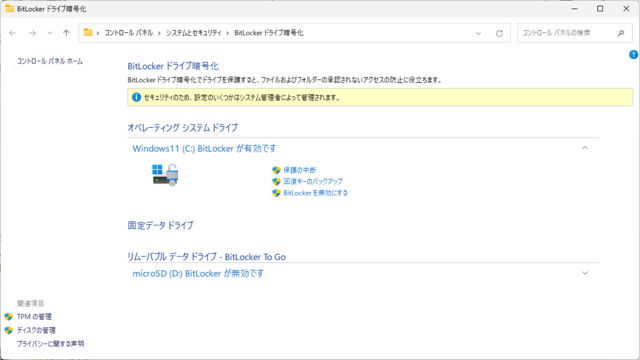Click the info icon in yellow banner
This screenshot has height=360, width=640.
(136, 97)
